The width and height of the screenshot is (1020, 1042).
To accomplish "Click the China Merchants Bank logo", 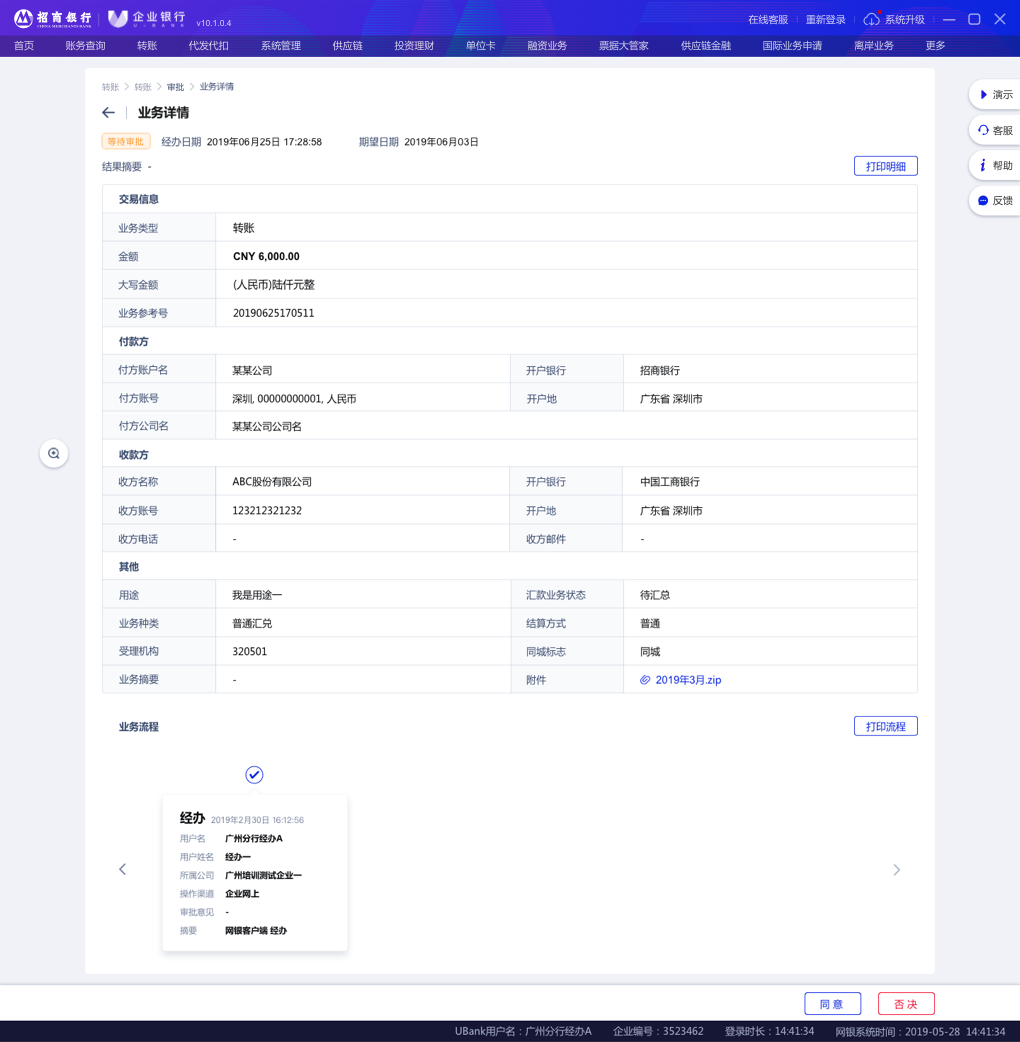I will click(52, 19).
